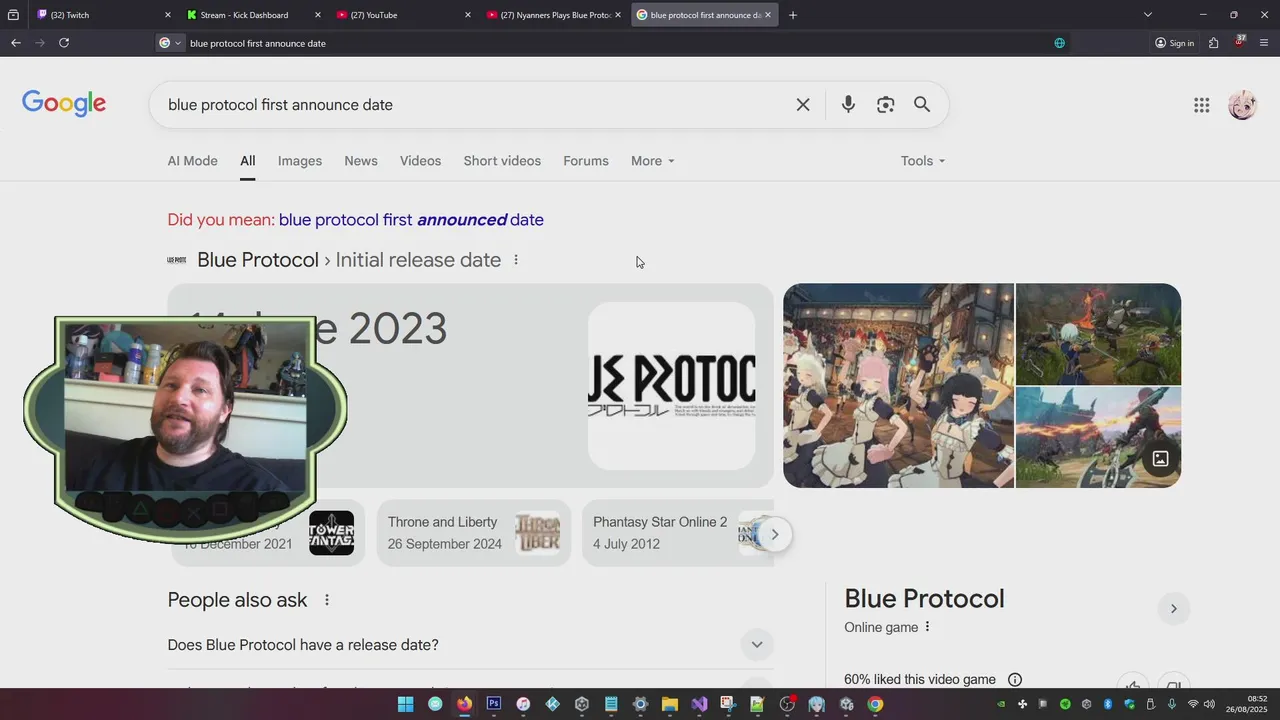Open options beside Online game label
This screenshot has width=1280, height=720.
[927, 627]
